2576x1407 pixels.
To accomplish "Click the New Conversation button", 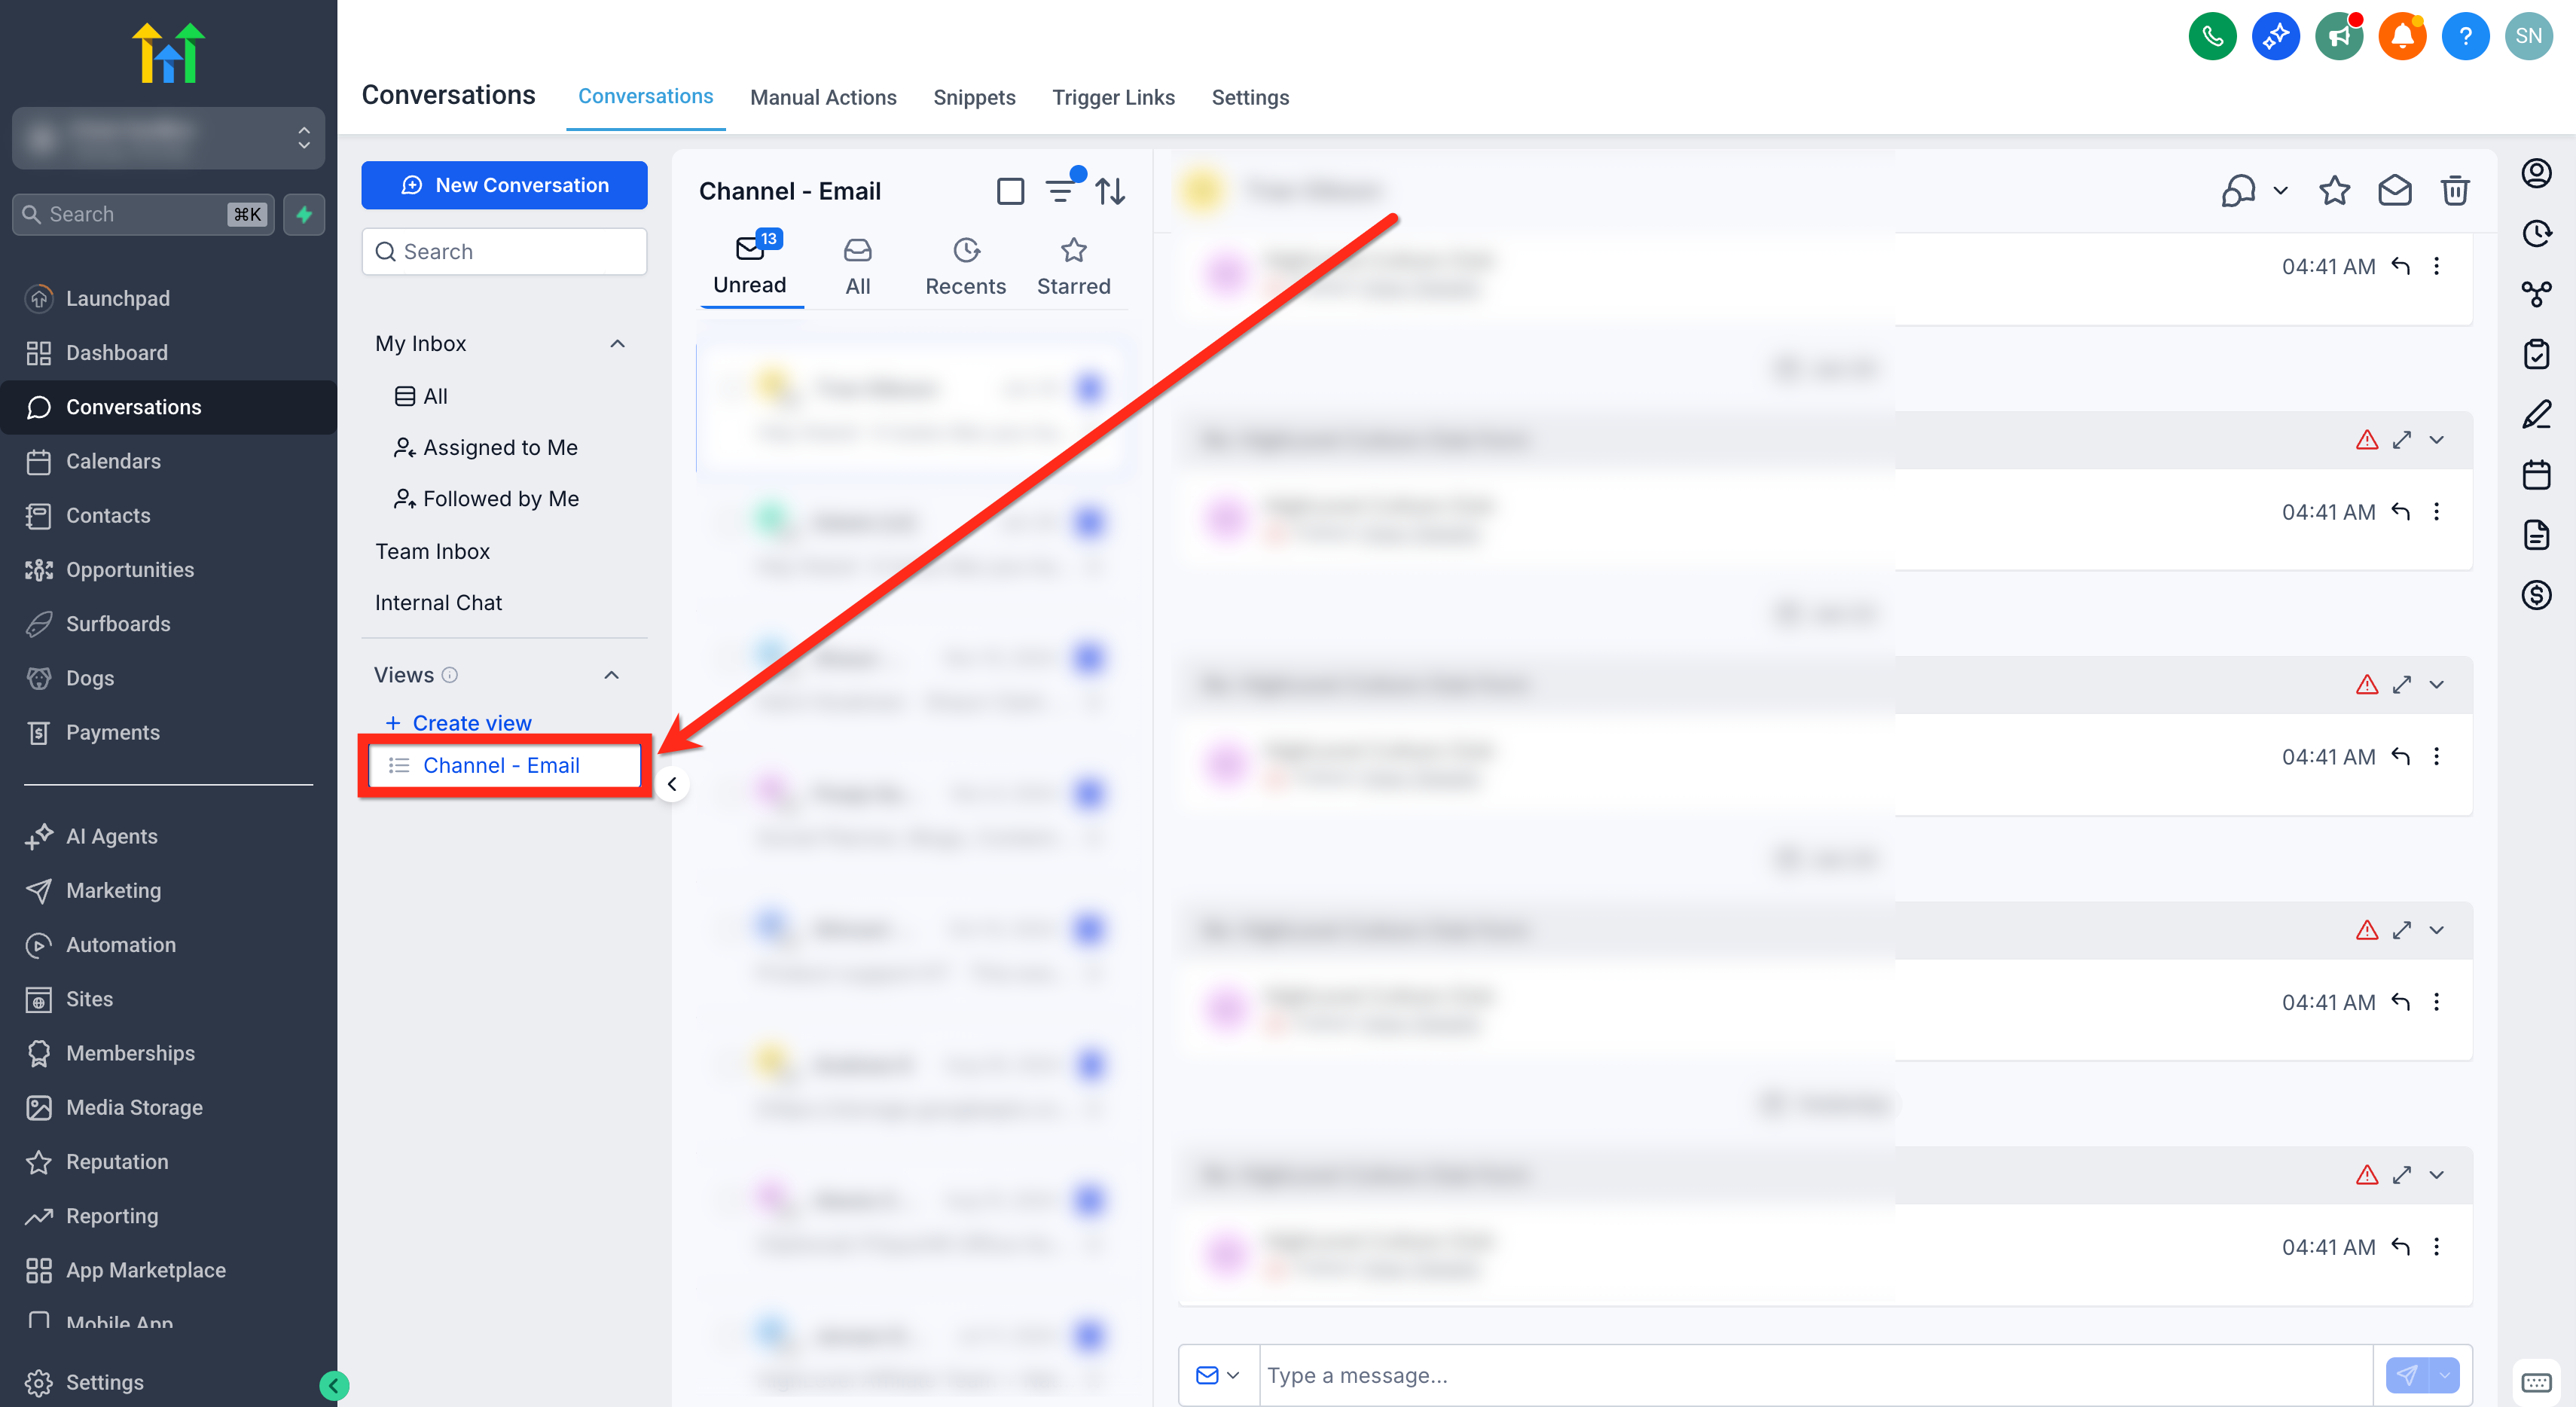I will (x=504, y=185).
